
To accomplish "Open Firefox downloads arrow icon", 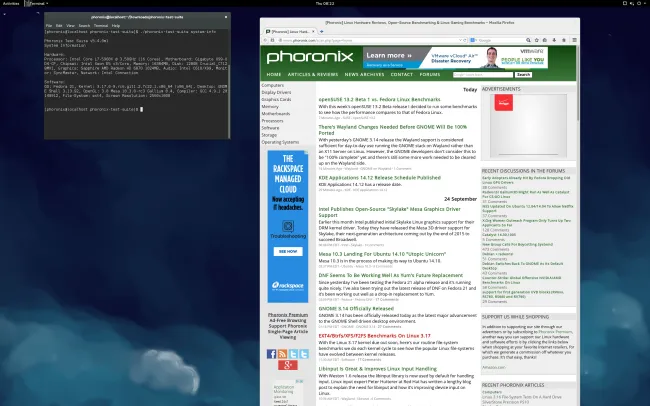I will (554, 40).
